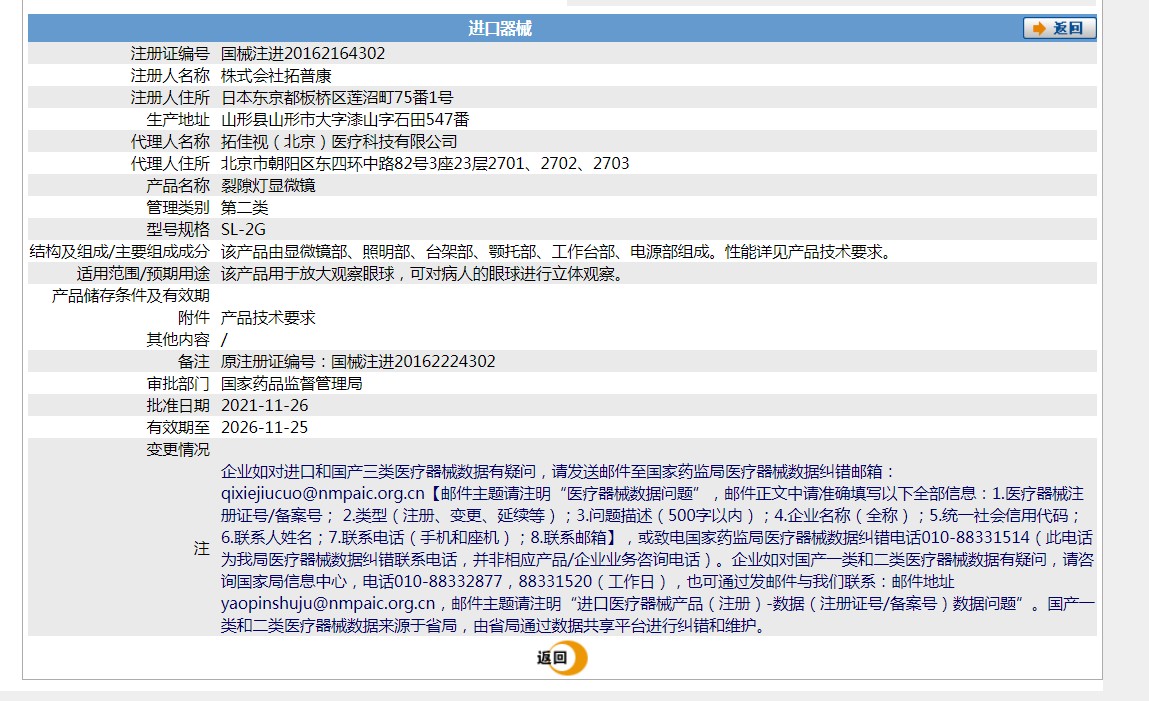Viewport: 1149px width, 701px height.
Task: Click the attachment 产品技术要求 text
Action: (267, 318)
